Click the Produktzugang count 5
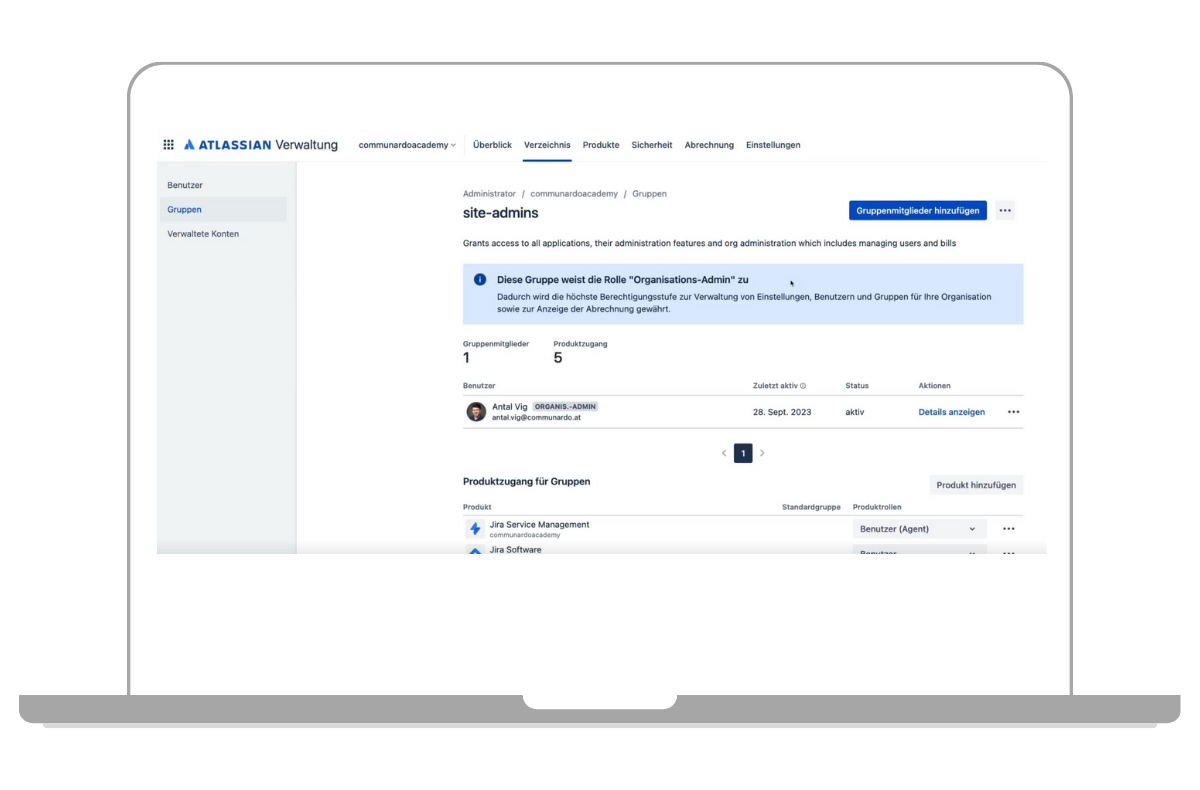Image resolution: width=1200 pixels, height=790 pixels. pyautogui.click(x=558, y=358)
